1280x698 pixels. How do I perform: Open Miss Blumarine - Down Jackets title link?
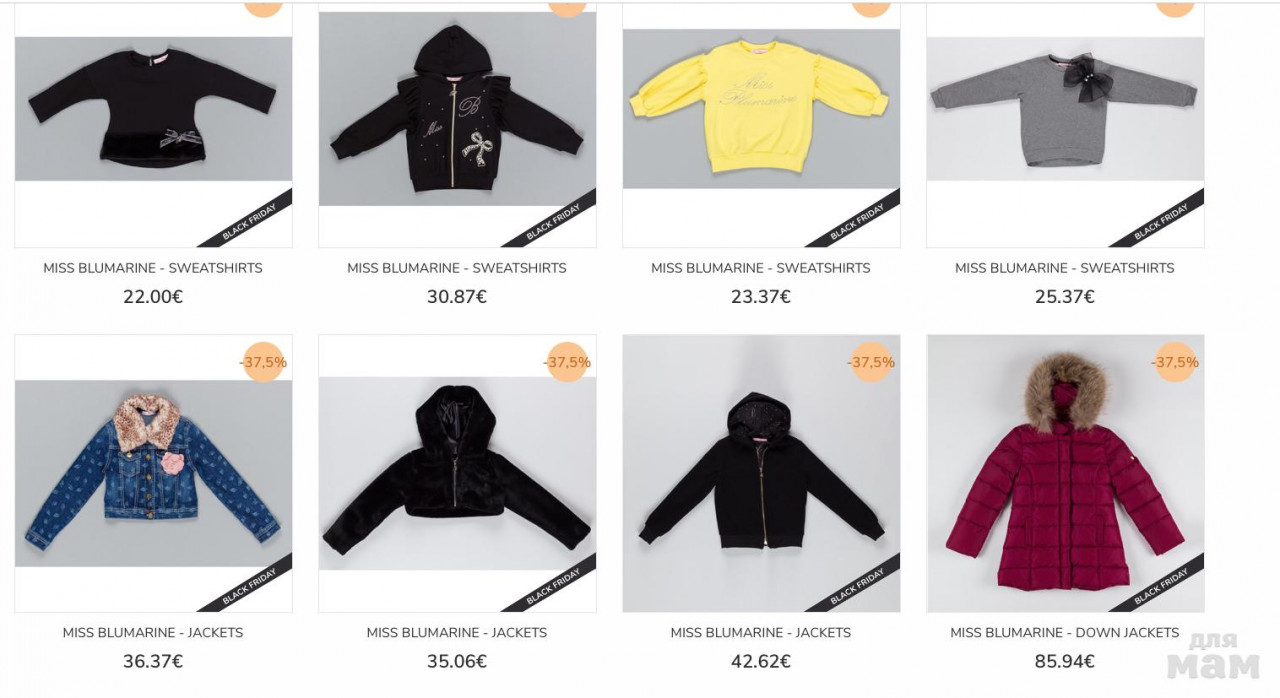(x=1065, y=633)
